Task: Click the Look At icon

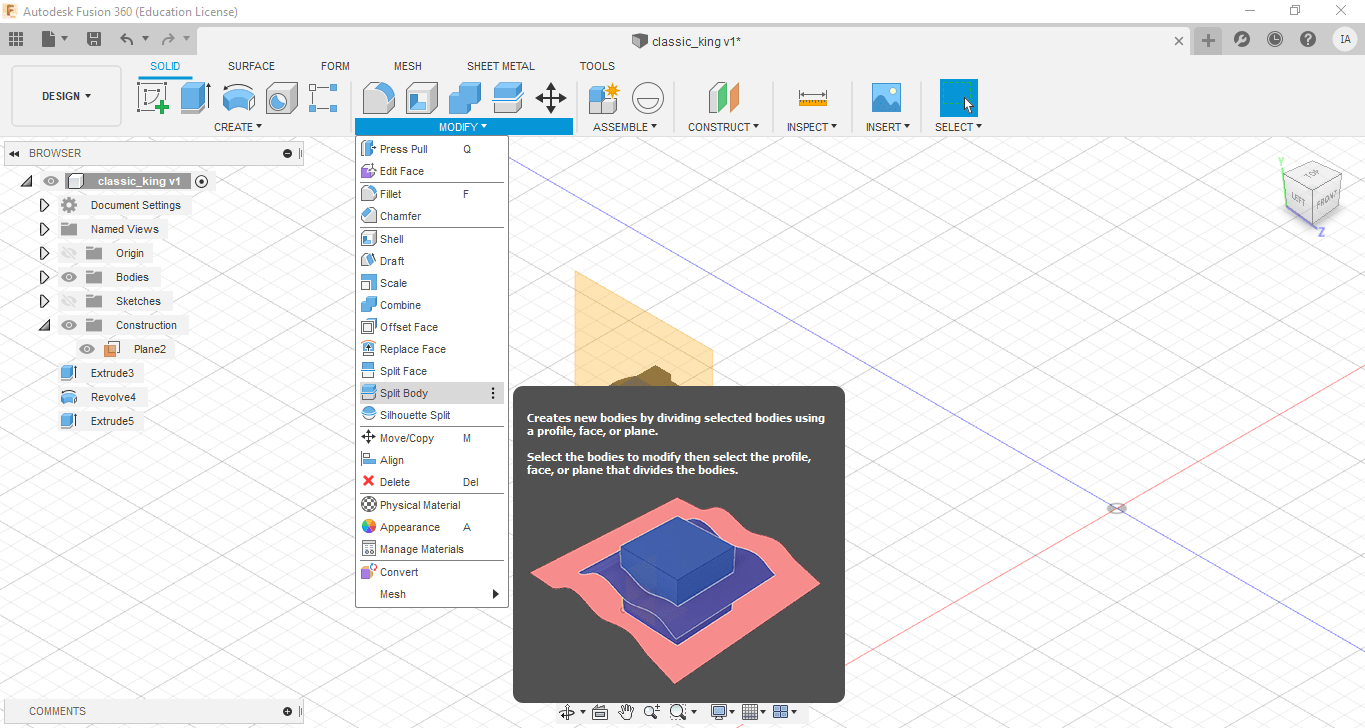Action: [600, 712]
